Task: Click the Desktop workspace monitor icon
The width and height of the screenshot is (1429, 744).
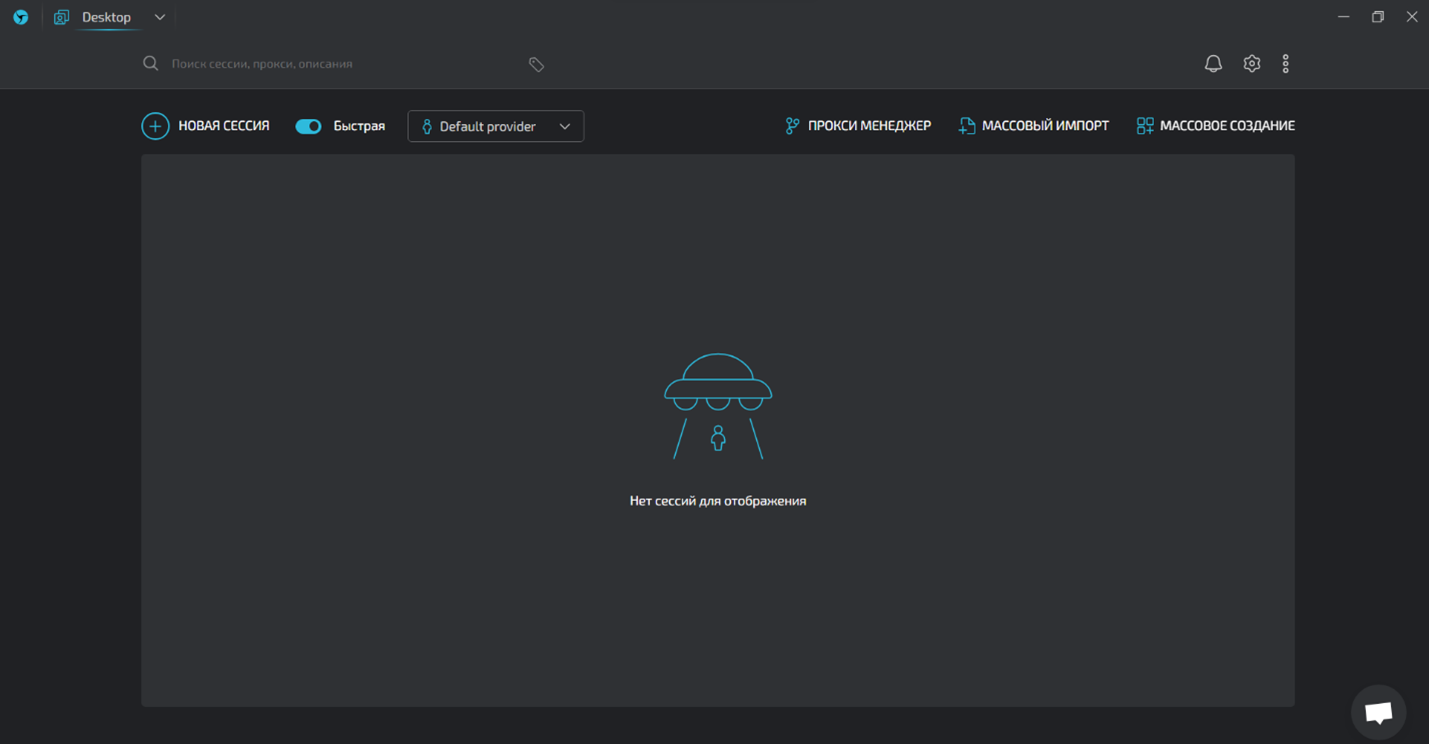Action: point(61,17)
